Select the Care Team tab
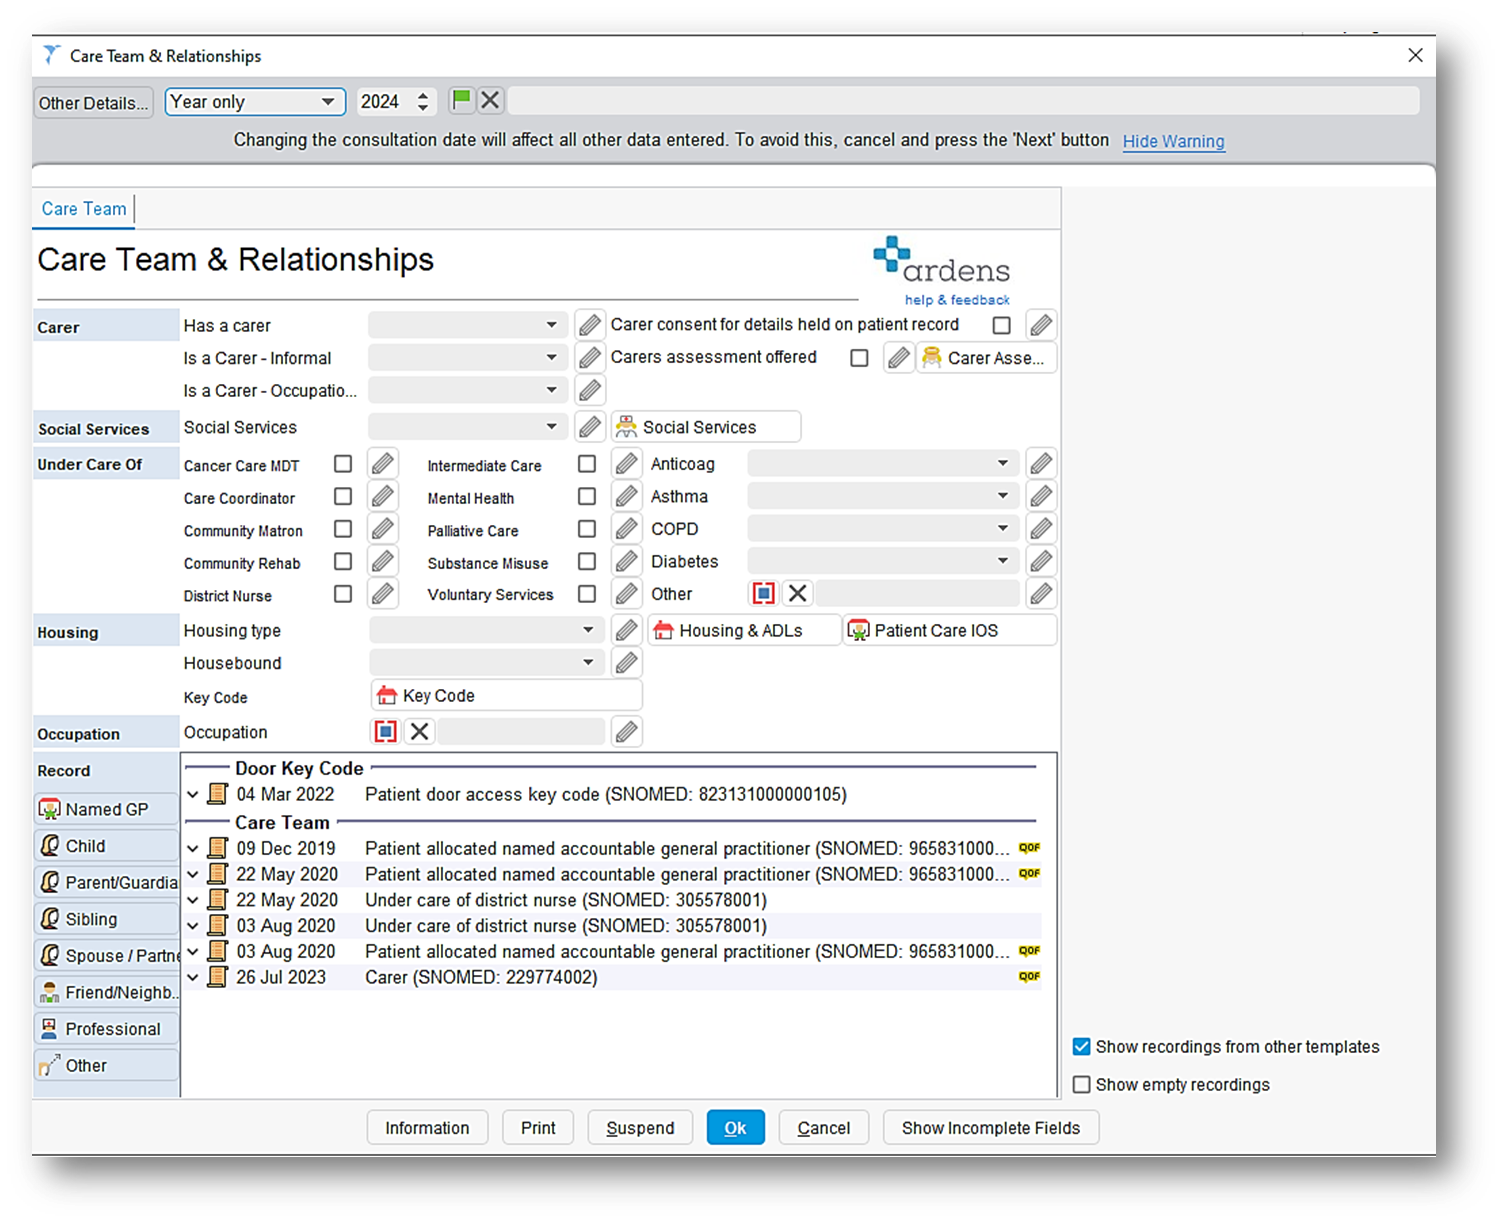Image resolution: width=1501 pixels, height=1222 pixels. [x=84, y=209]
